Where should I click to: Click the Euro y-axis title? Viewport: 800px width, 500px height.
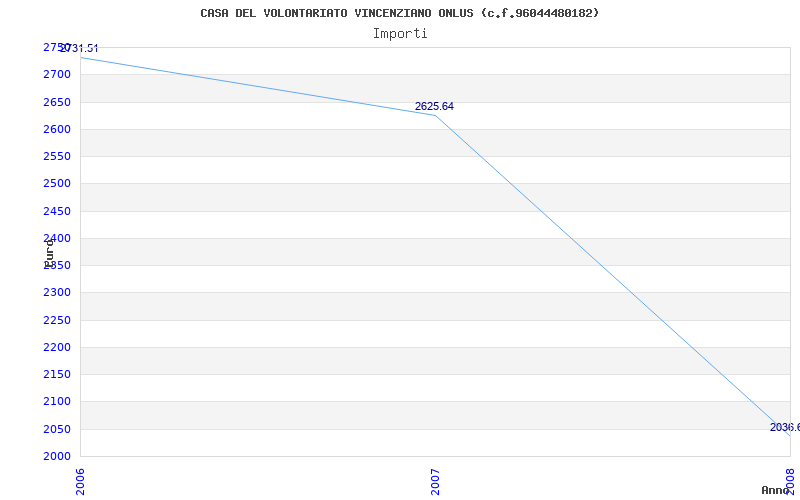pos(49,254)
